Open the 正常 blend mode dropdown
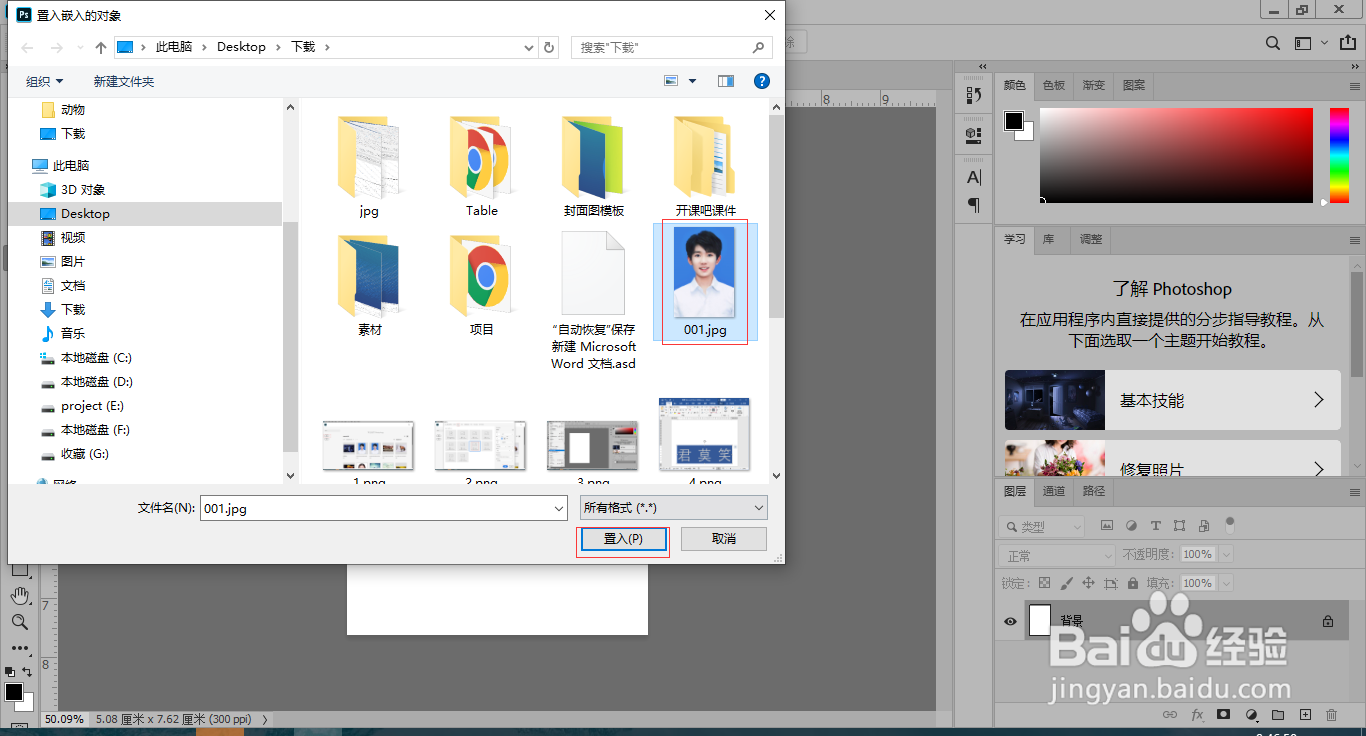 (x=1057, y=555)
